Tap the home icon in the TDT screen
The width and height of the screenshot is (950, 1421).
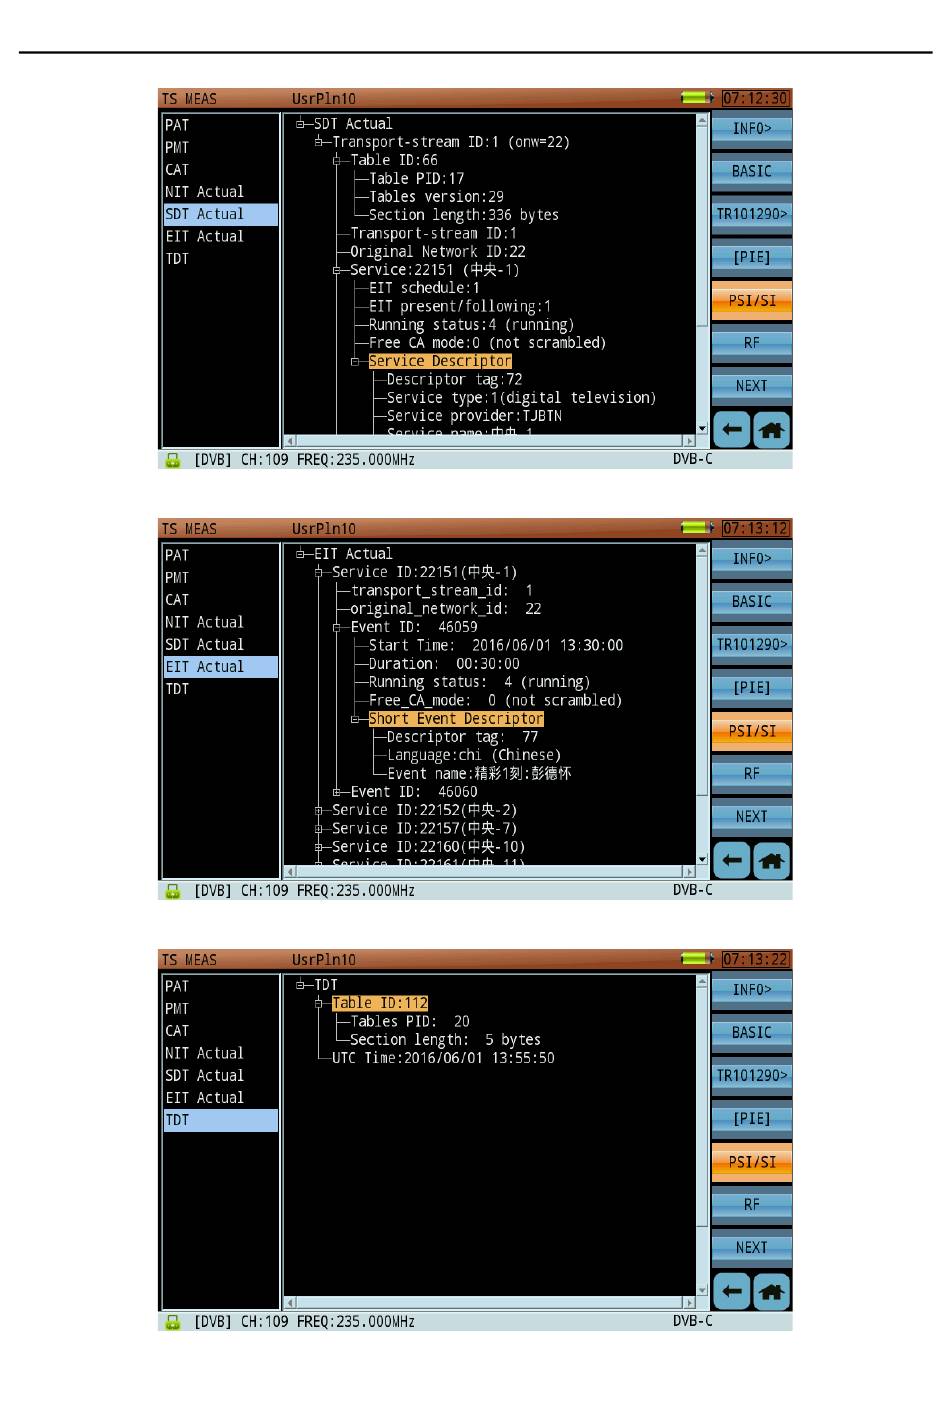click(x=772, y=1291)
